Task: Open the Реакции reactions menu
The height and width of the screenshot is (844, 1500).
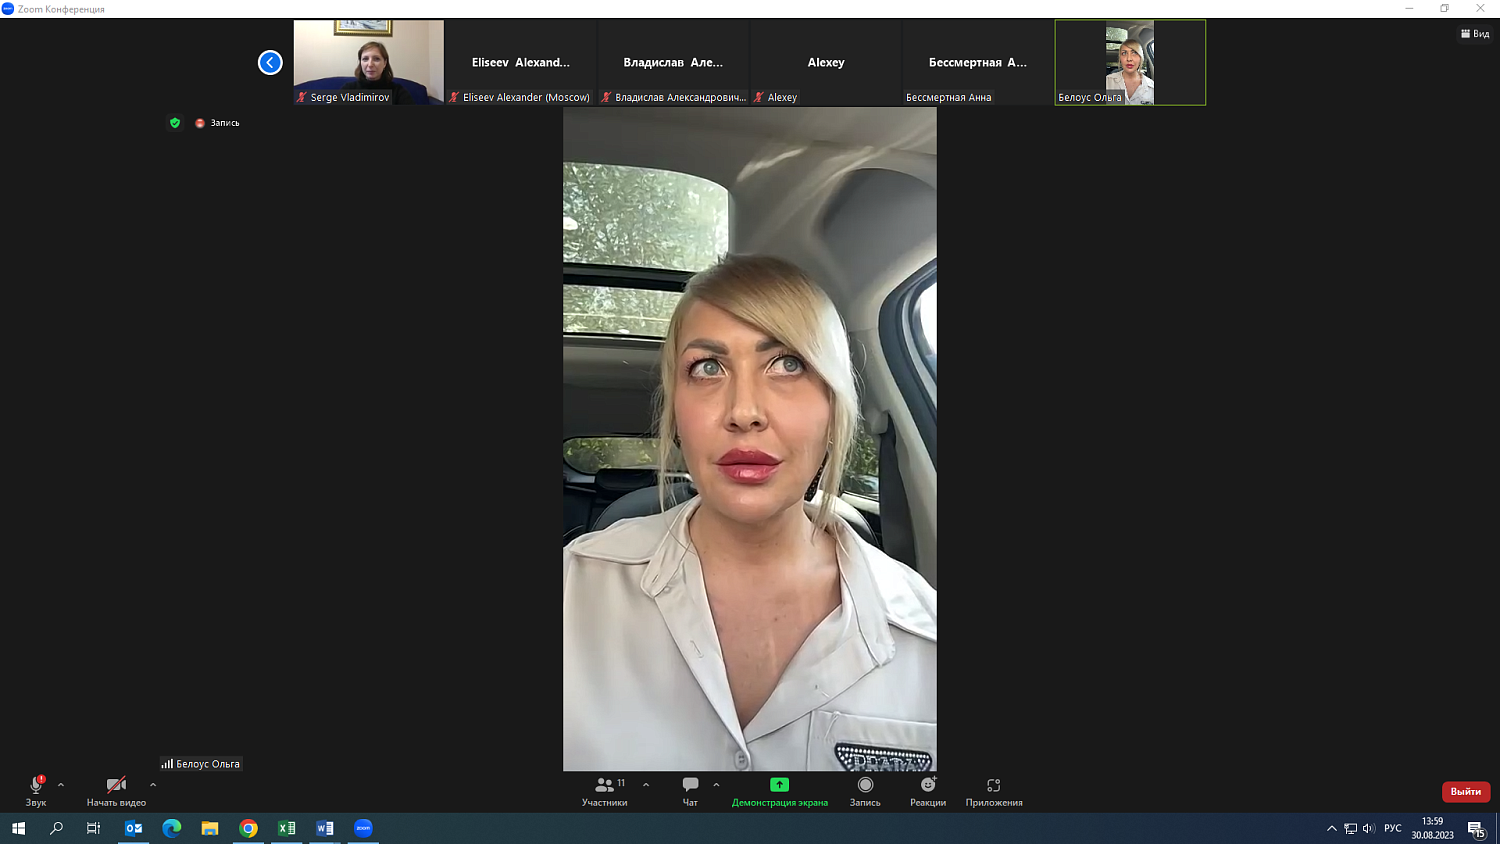Action: coord(928,791)
